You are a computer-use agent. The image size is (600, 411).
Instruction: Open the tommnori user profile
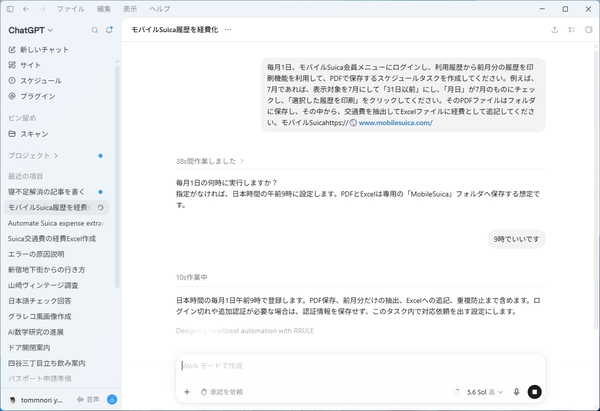[36, 400]
